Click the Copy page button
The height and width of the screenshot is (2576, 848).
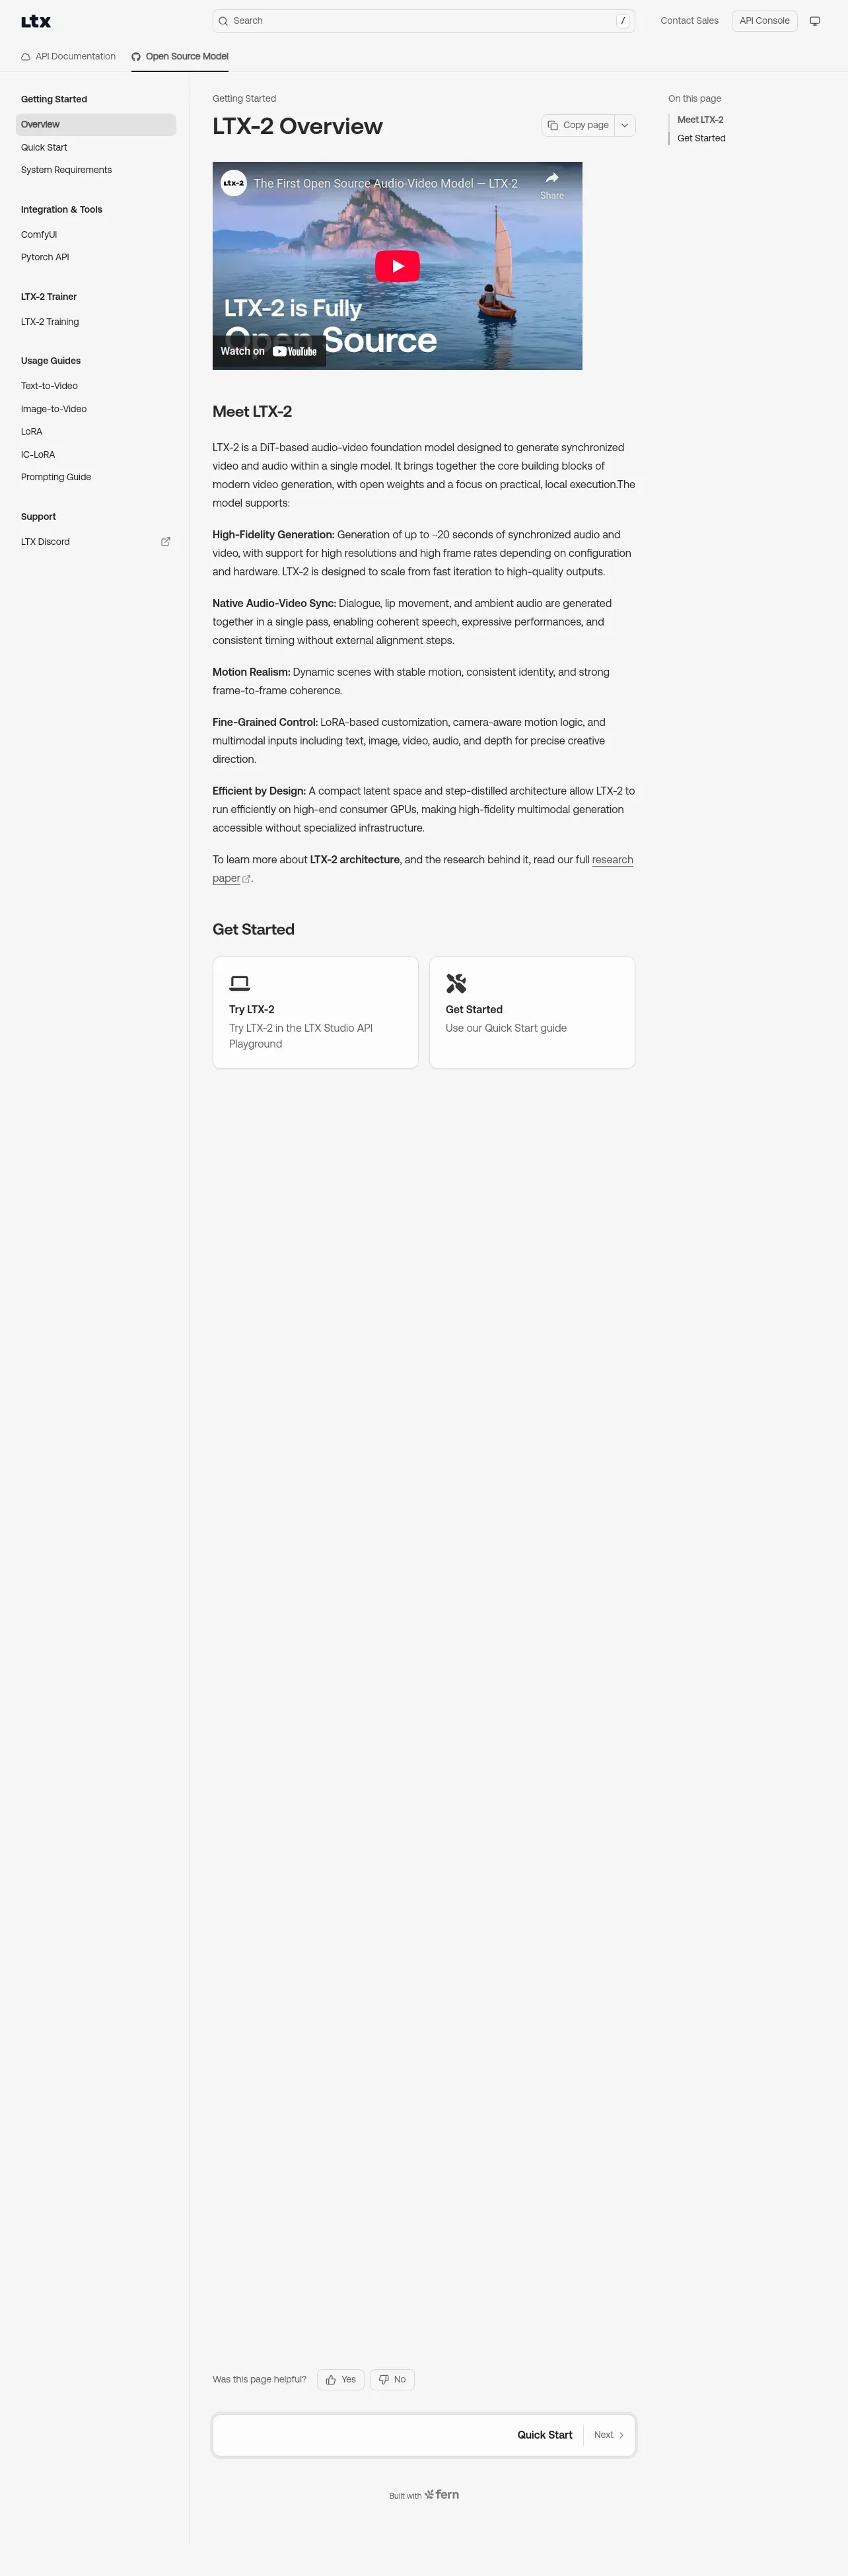tap(578, 125)
